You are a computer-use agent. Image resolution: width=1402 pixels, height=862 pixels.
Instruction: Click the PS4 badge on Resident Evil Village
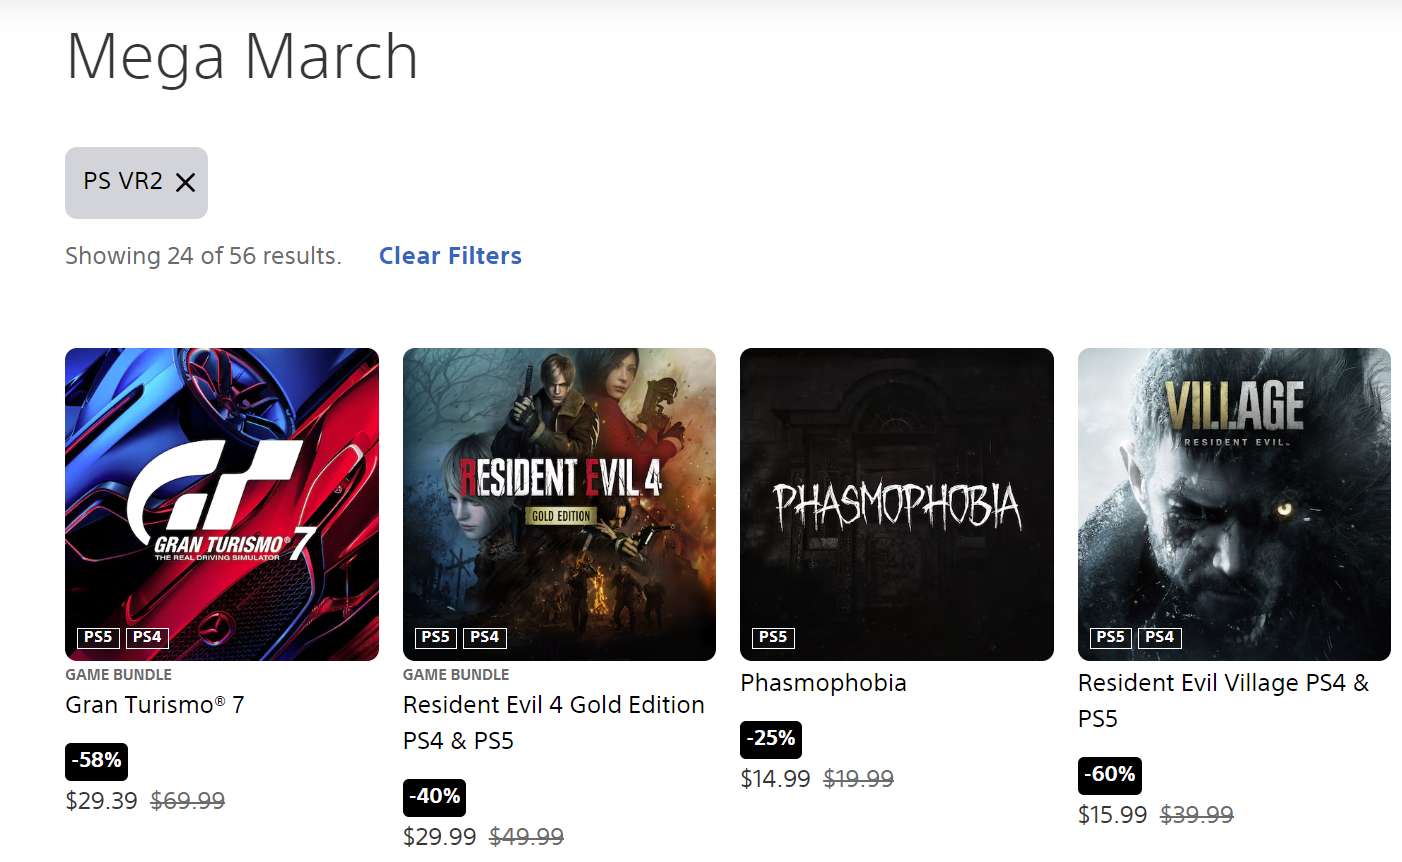click(1159, 637)
